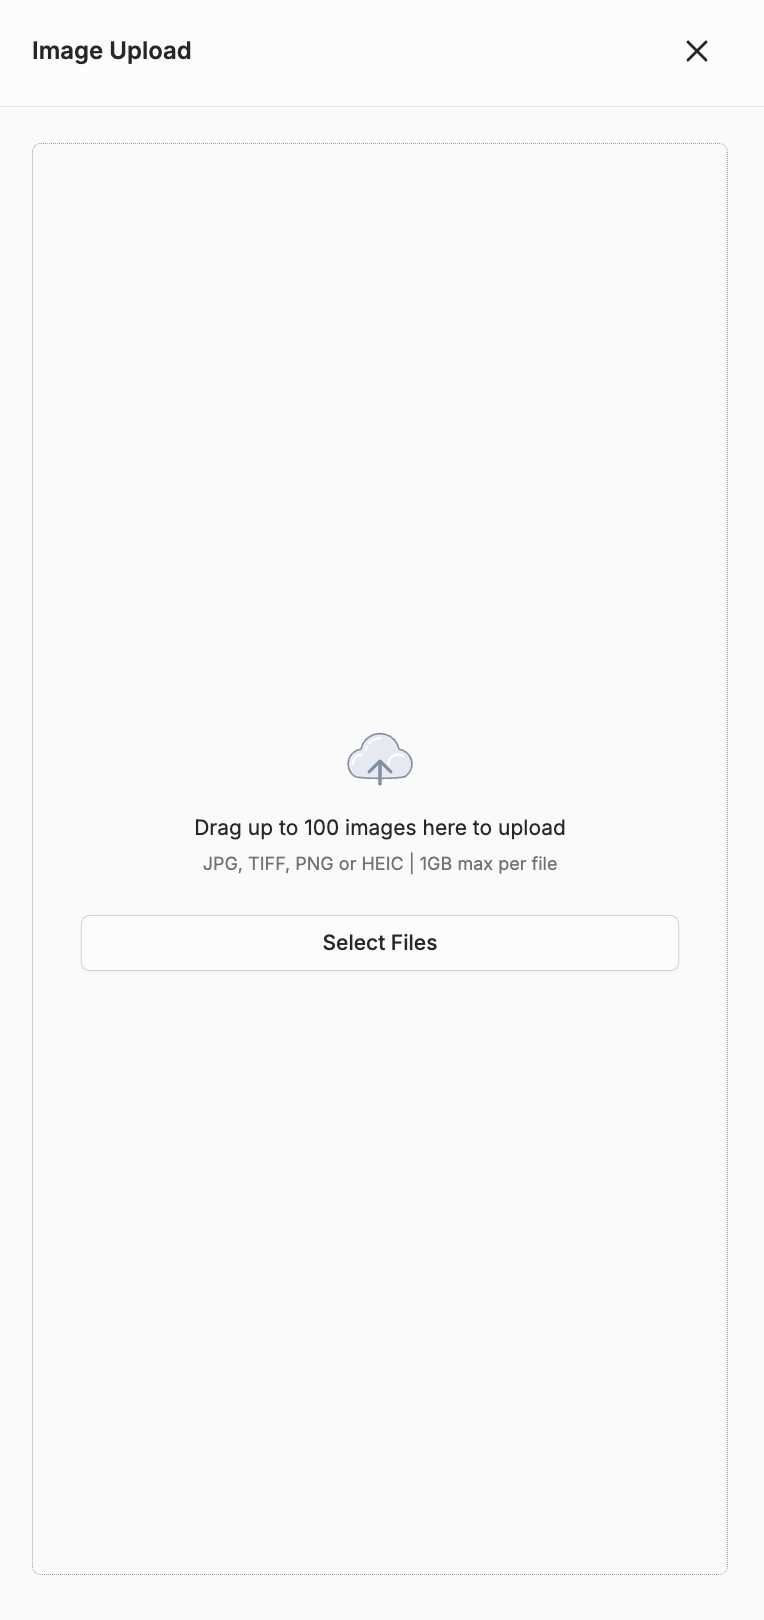The image size is (764, 1620).
Task: Dismiss the upload panel with the X icon
Action: (x=697, y=51)
